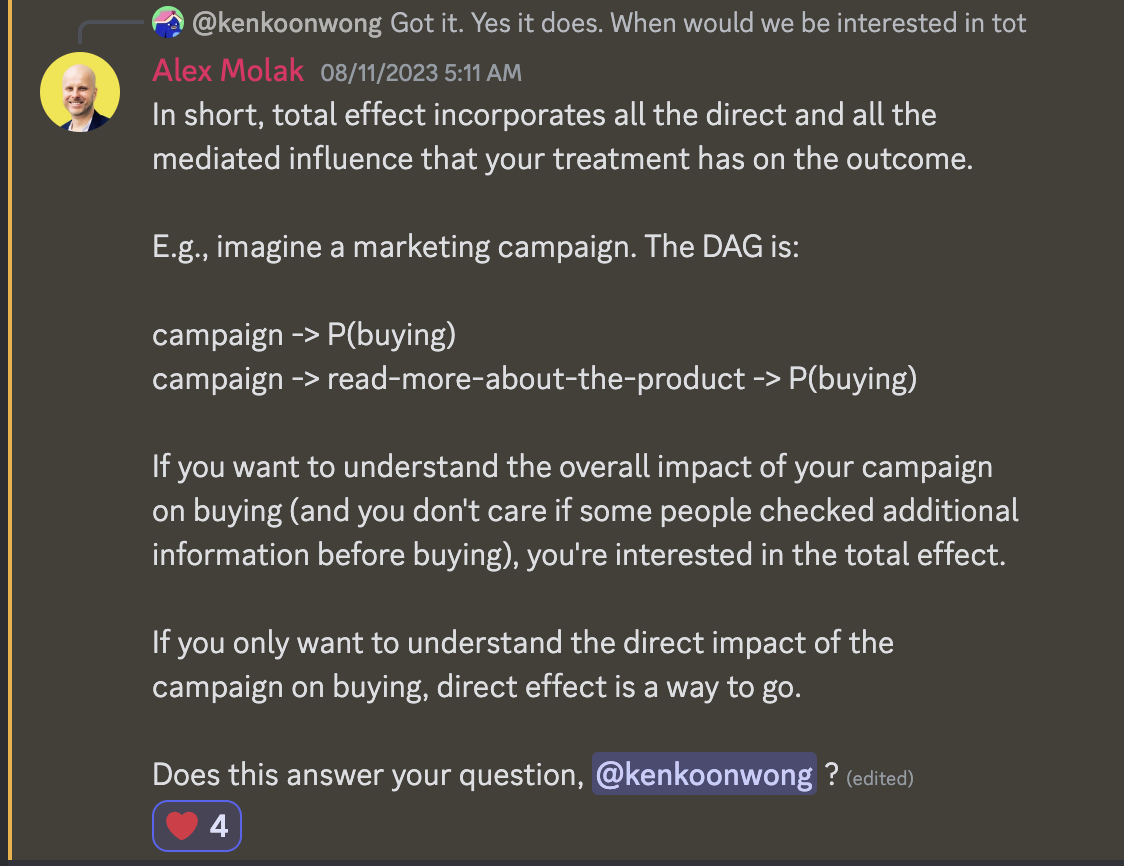Click the yellow mention bar at the message's left edge

(9, 429)
